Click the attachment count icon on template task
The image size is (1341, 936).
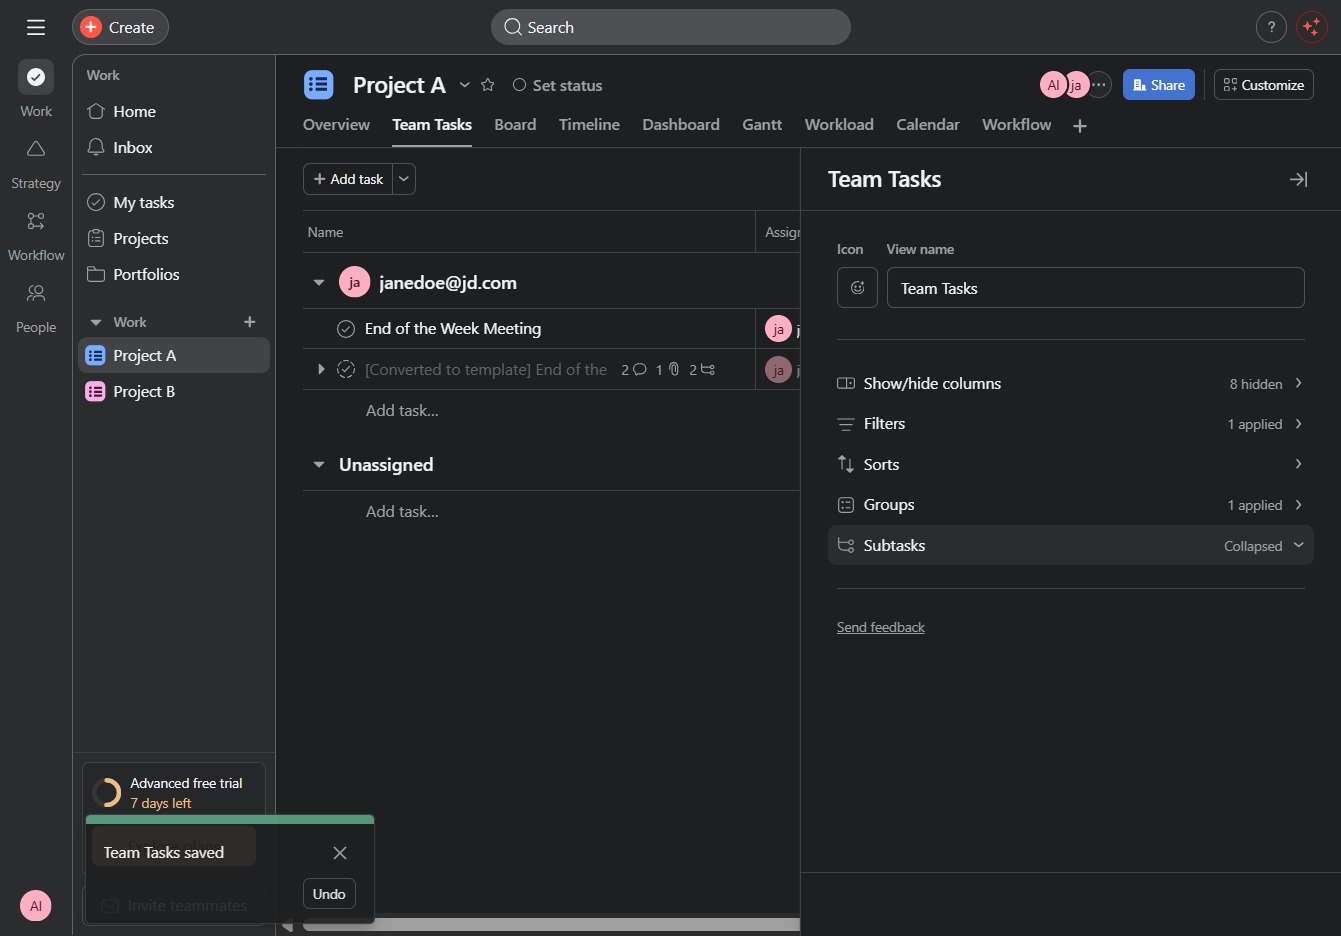667,370
